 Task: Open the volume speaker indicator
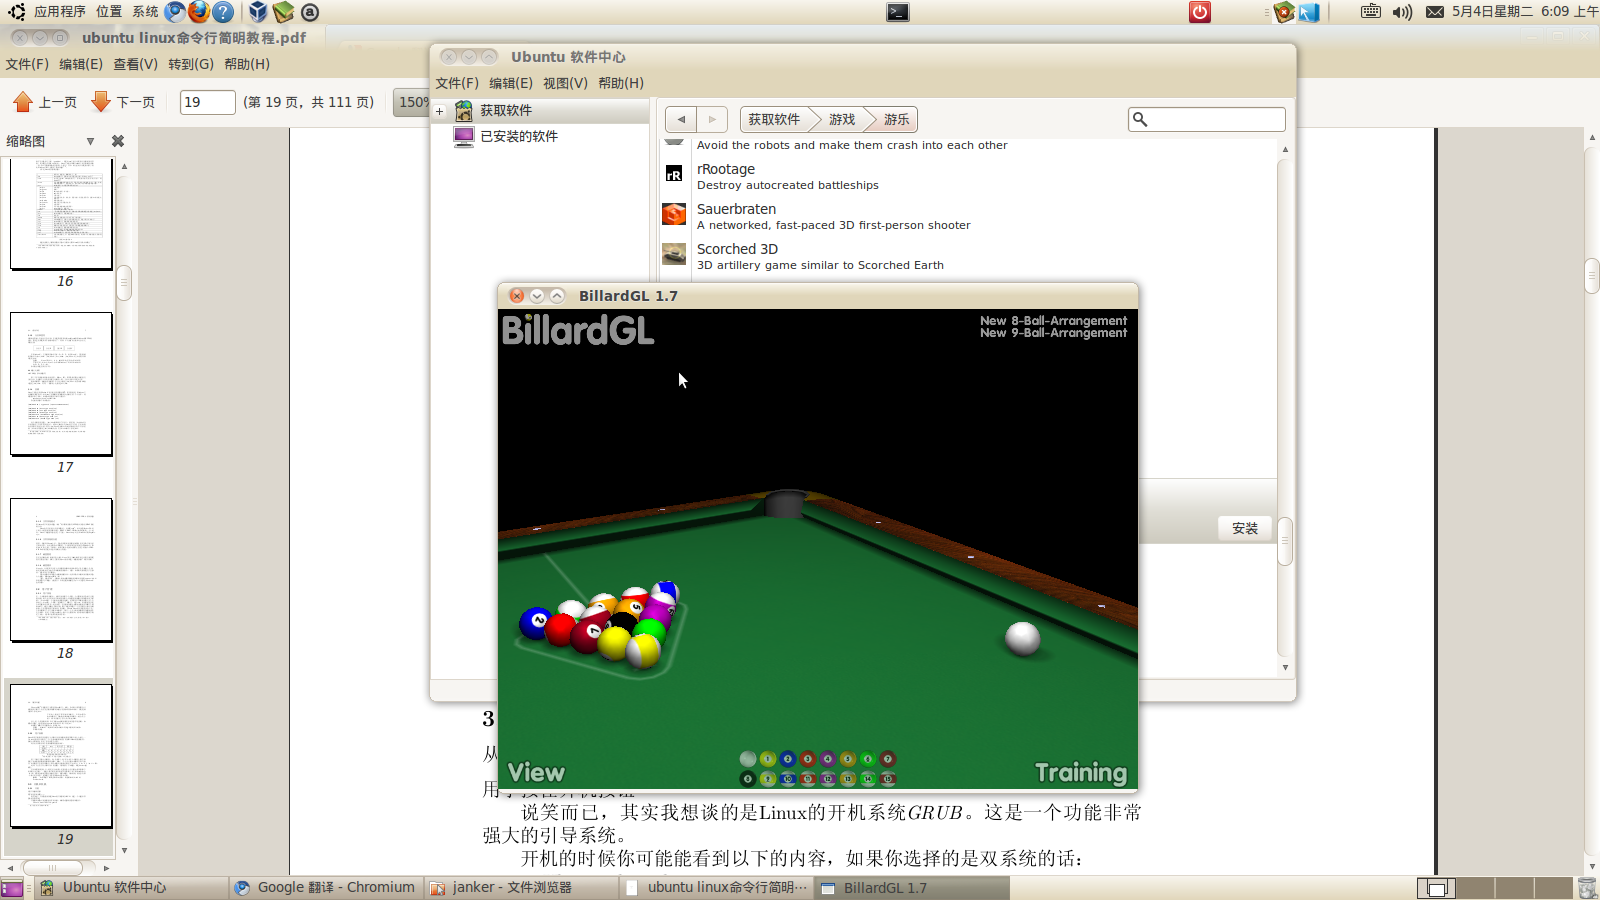tap(1402, 12)
